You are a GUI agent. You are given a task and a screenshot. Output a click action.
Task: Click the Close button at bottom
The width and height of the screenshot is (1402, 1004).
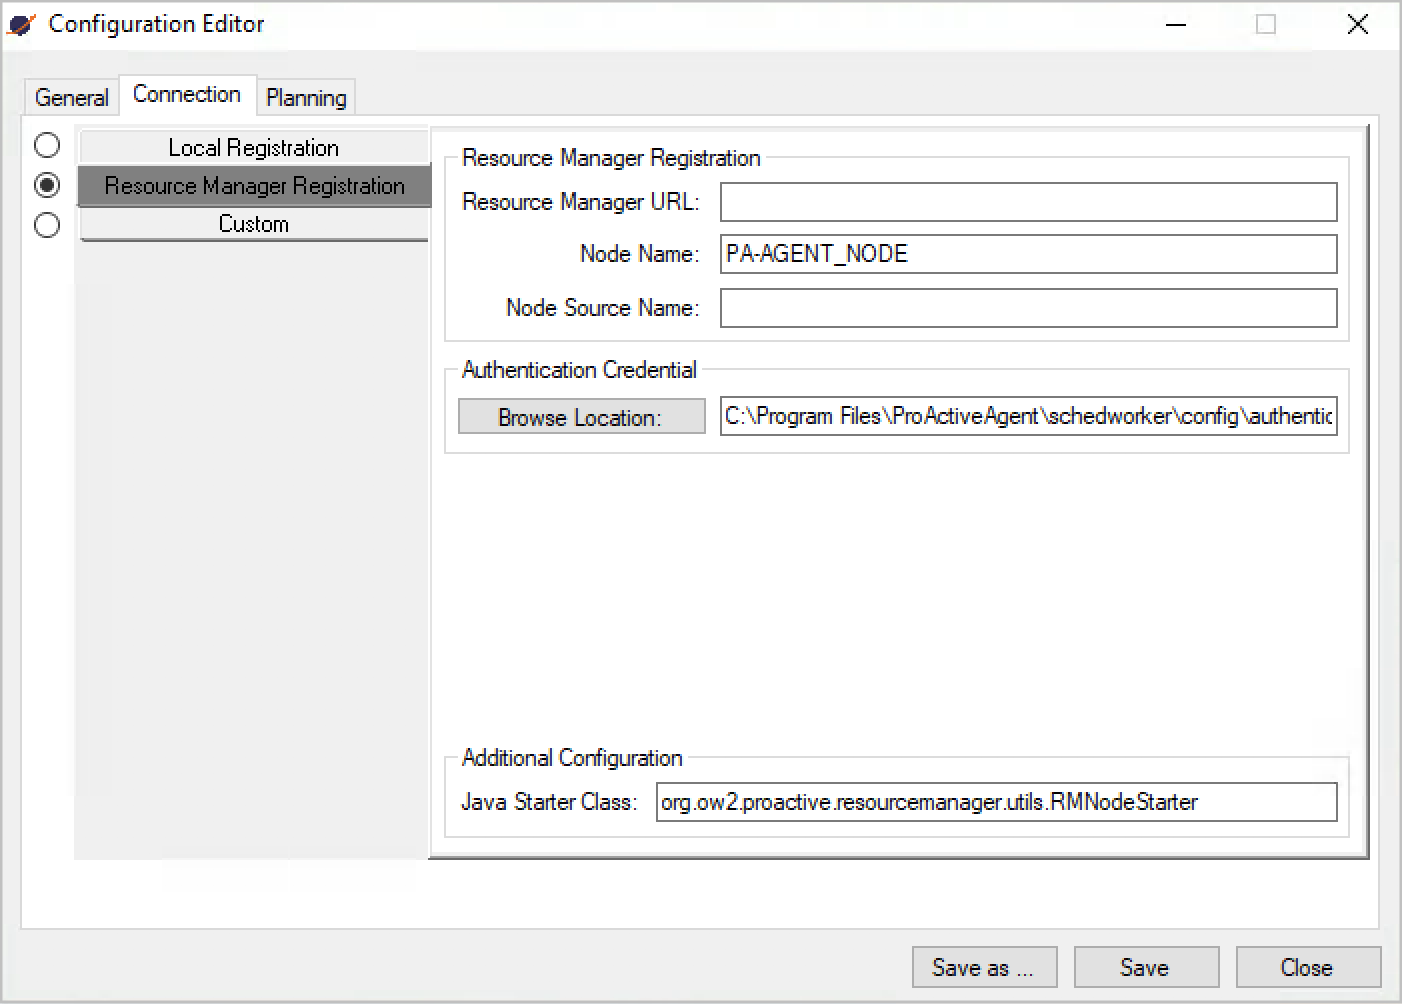pos(1308,968)
